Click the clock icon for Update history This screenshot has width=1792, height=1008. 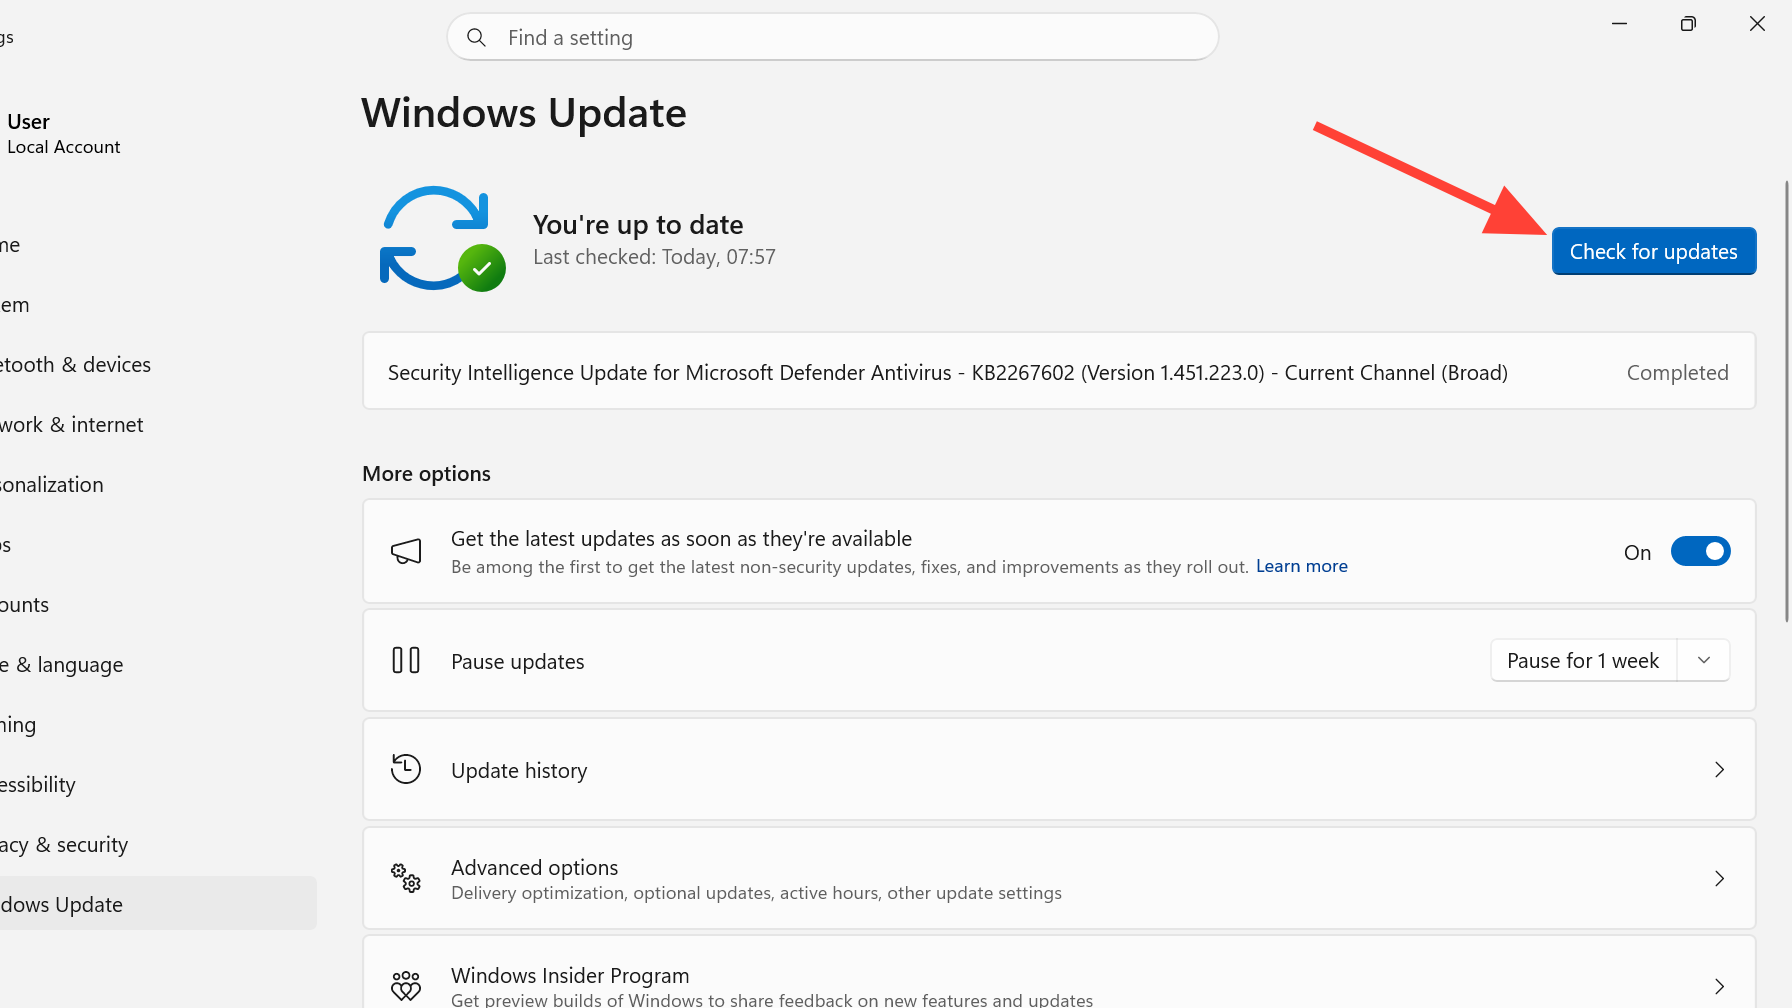[406, 769]
